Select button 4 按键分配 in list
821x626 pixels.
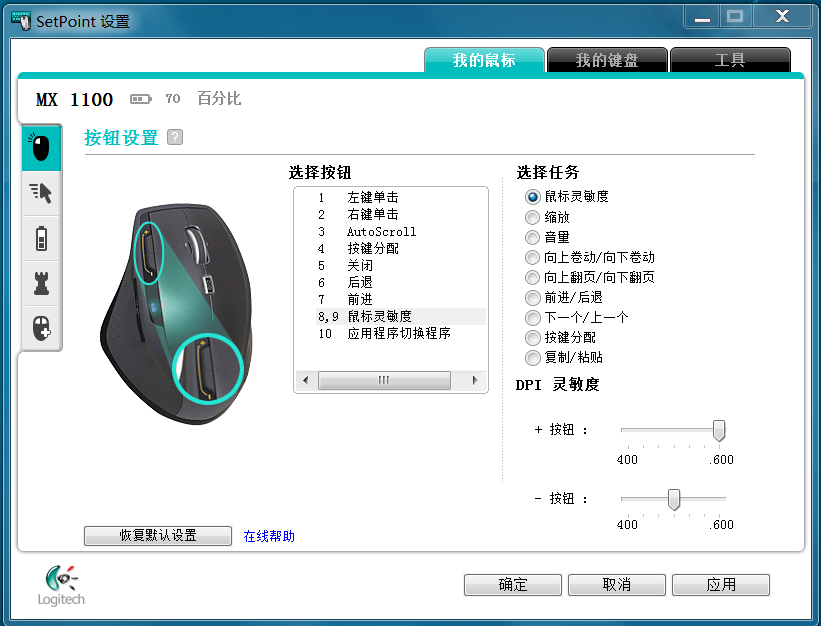click(401, 249)
